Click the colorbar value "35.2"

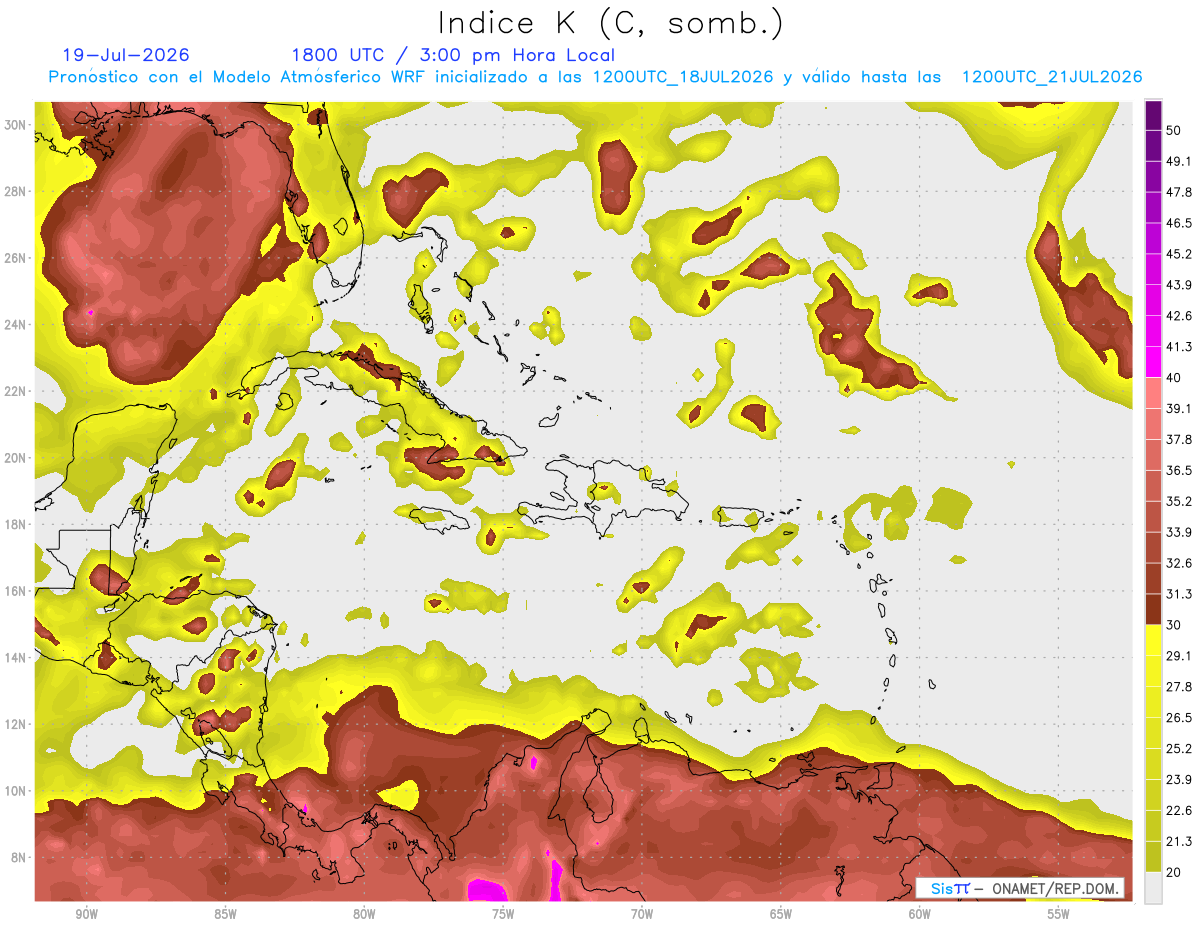coord(1180,501)
